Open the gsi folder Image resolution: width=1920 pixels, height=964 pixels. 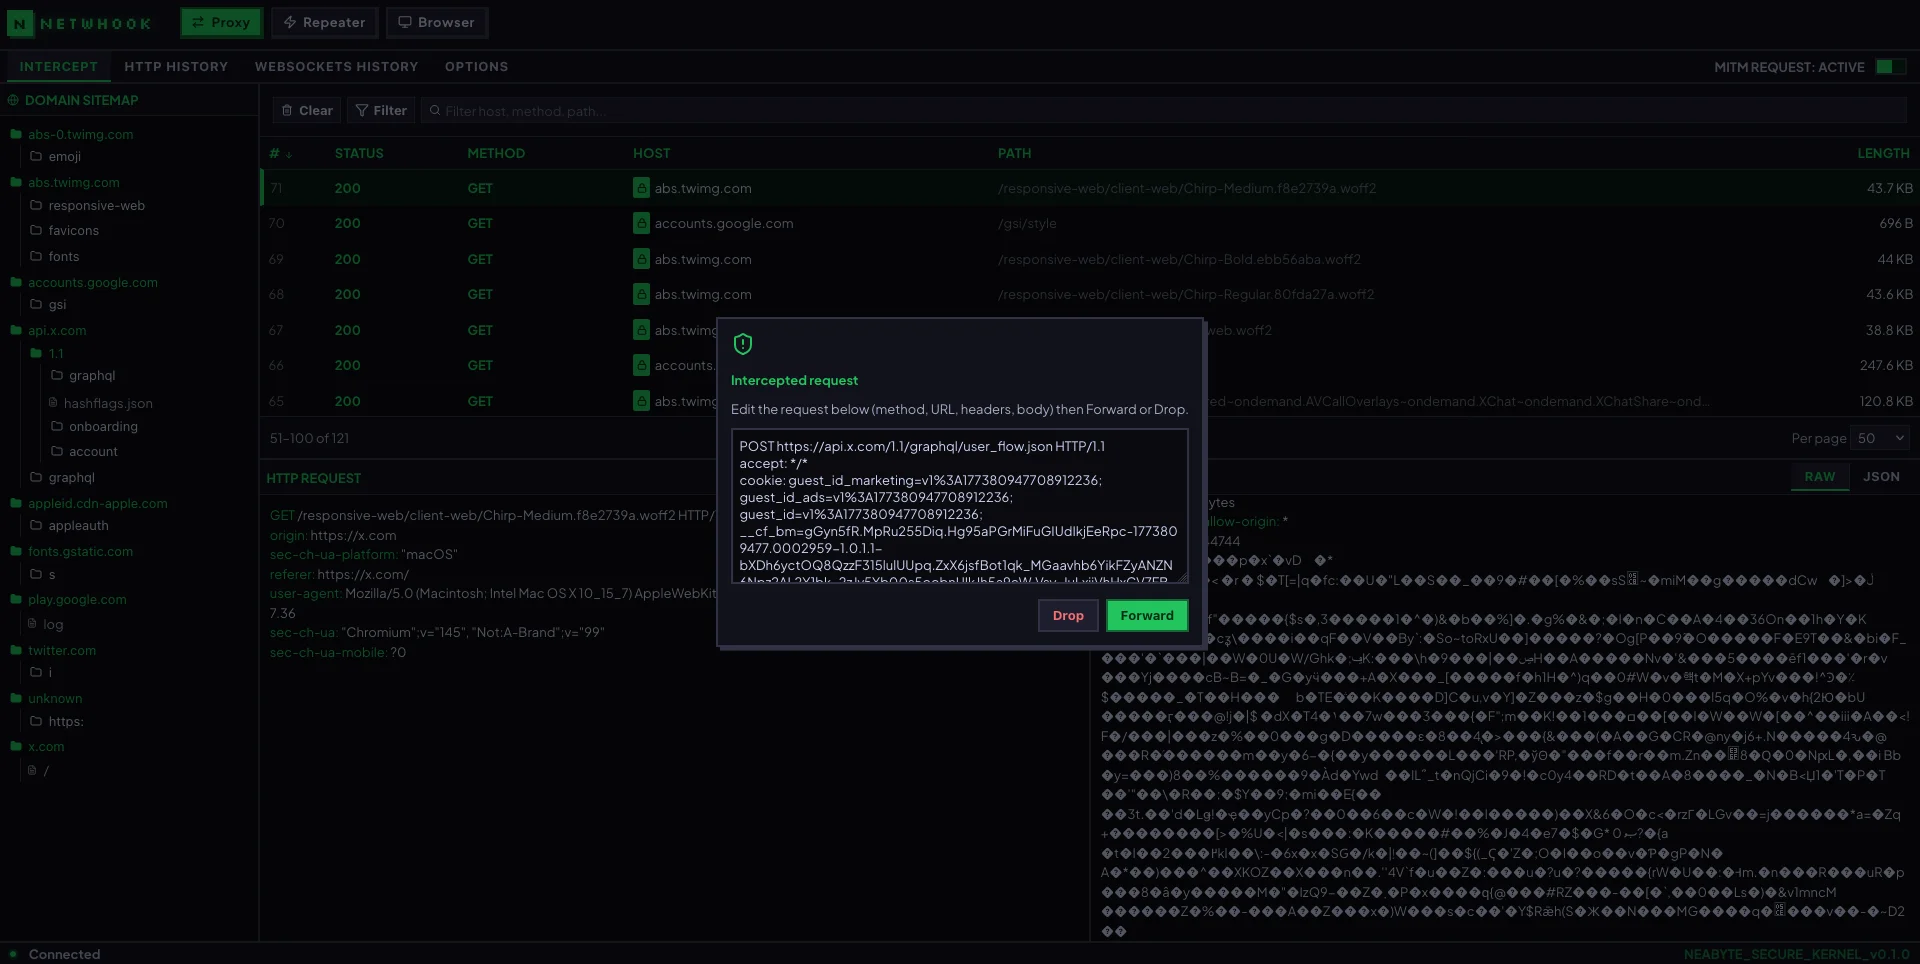(x=48, y=304)
